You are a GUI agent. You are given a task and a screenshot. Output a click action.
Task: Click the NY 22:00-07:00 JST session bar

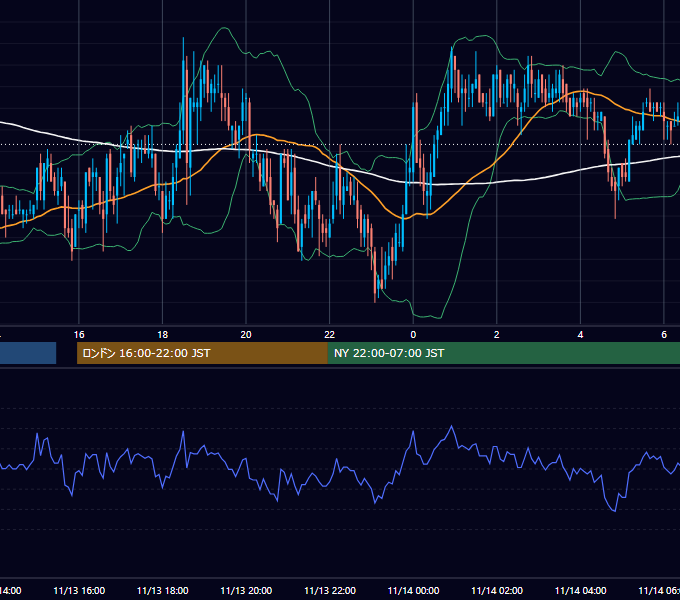pos(503,353)
